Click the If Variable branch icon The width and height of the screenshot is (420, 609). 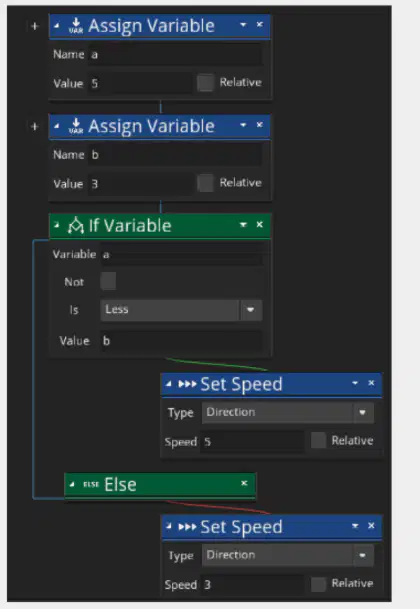[75, 226]
